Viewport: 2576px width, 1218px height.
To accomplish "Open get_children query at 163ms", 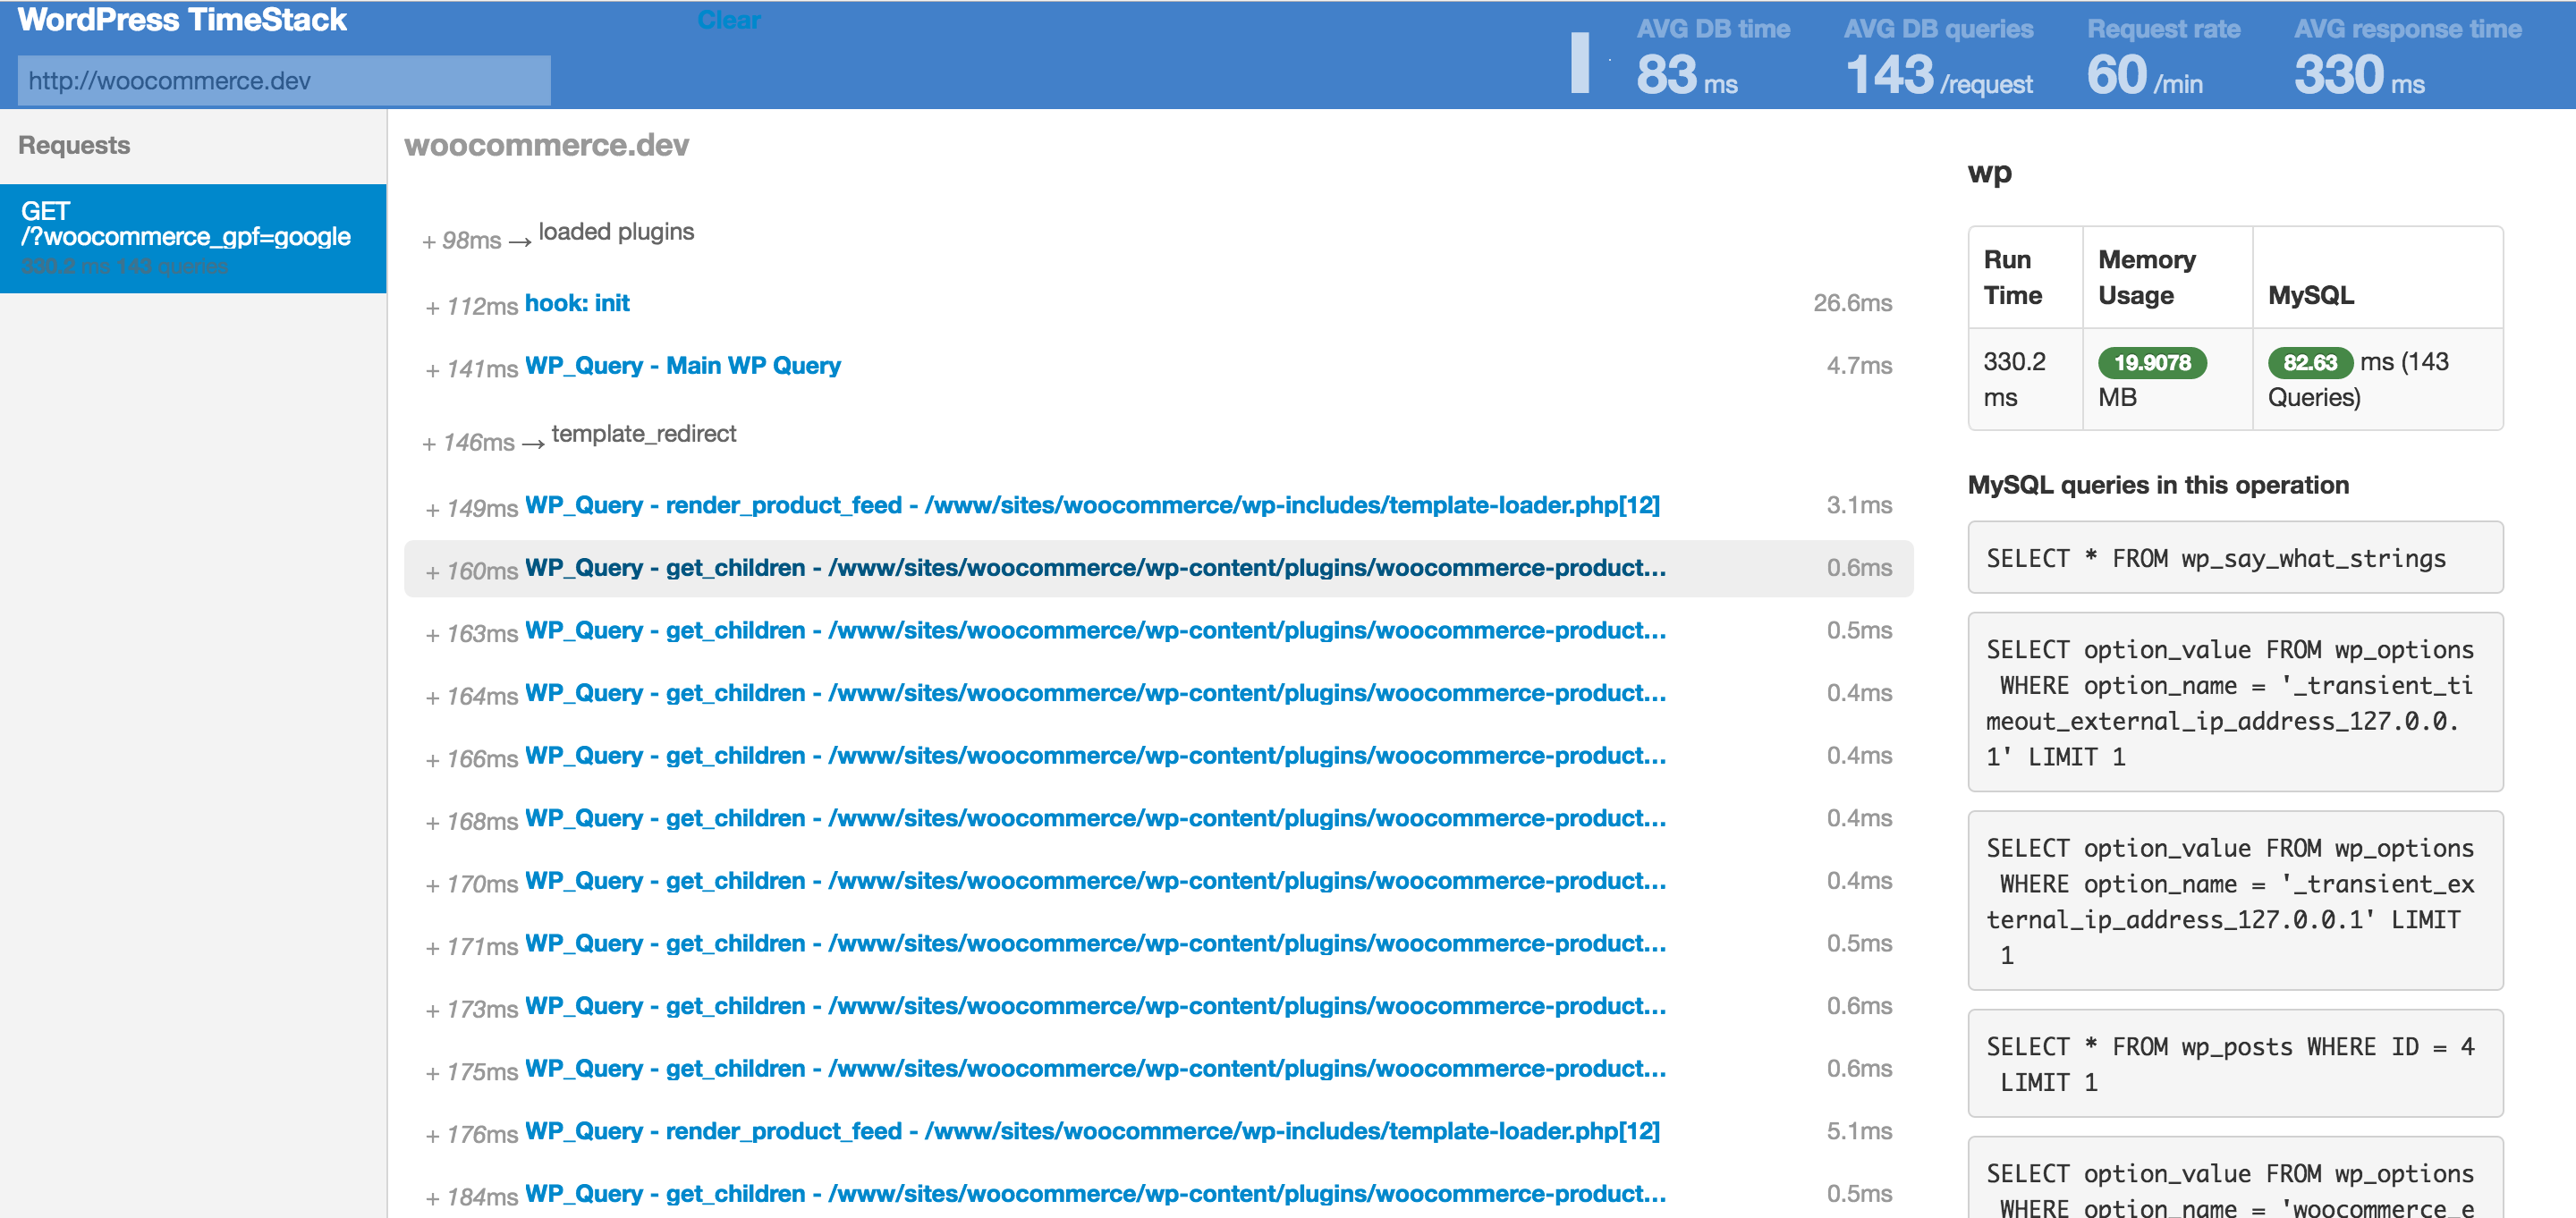I will coord(1095,631).
